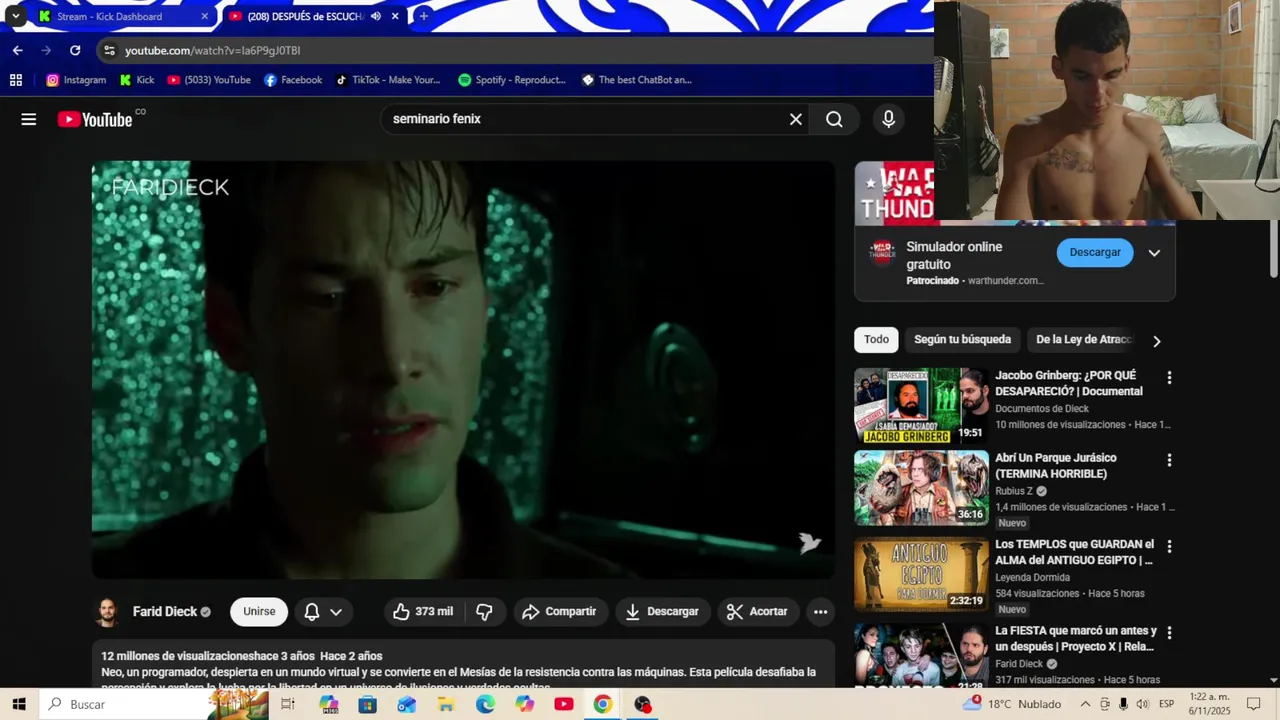The image size is (1280, 720).
Task: Click the ad's blue Descargar button
Action: pos(1095,252)
